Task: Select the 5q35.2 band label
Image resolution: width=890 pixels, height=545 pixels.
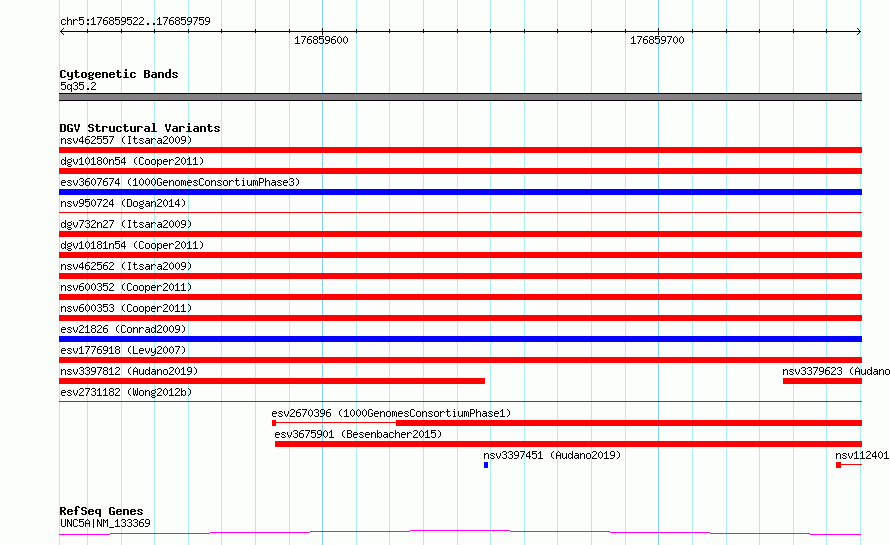Action: coord(78,86)
